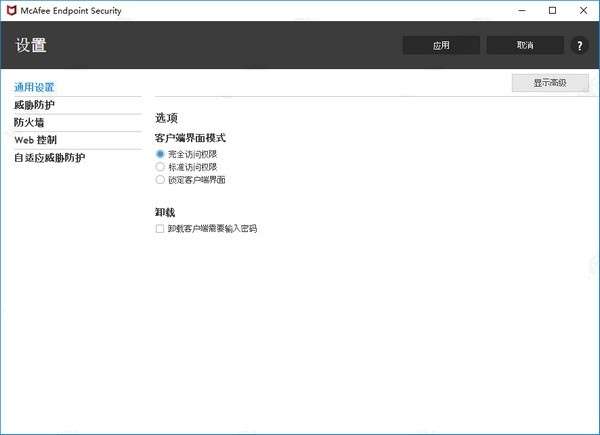
Task: Open help with the question mark icon
Action: (x=580, y=46)
